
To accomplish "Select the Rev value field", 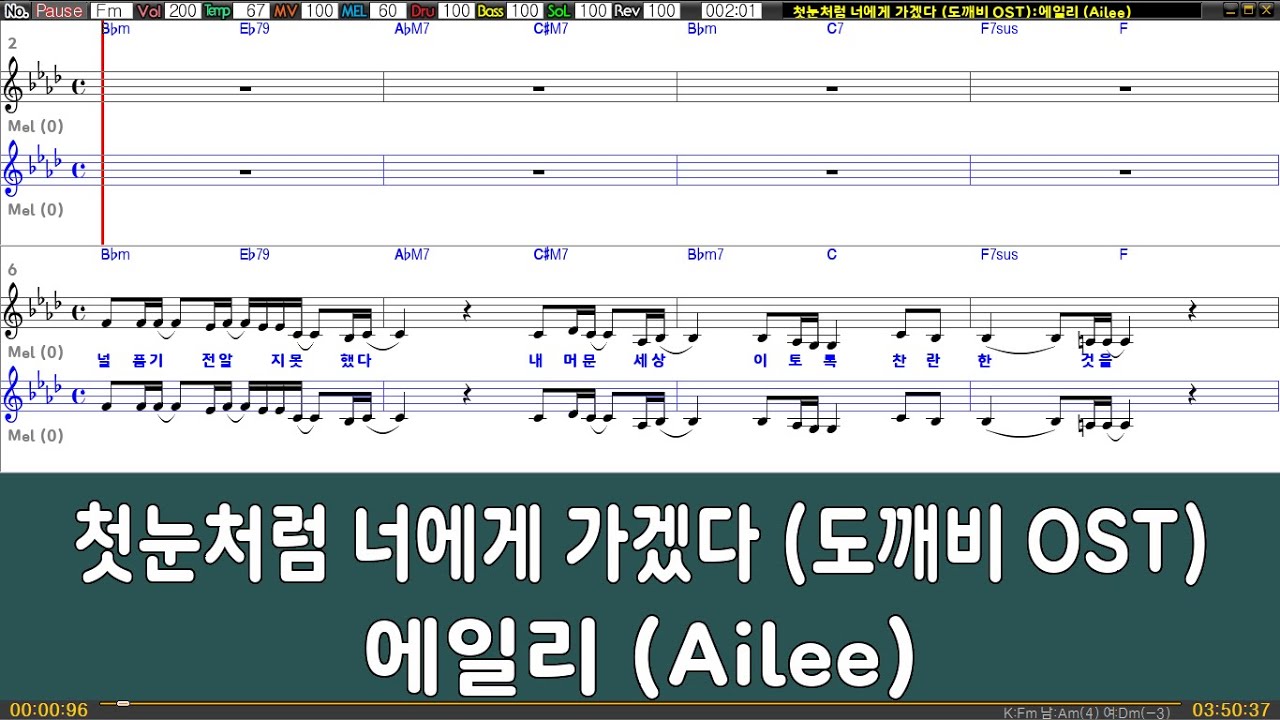I will tap(661, 11).
